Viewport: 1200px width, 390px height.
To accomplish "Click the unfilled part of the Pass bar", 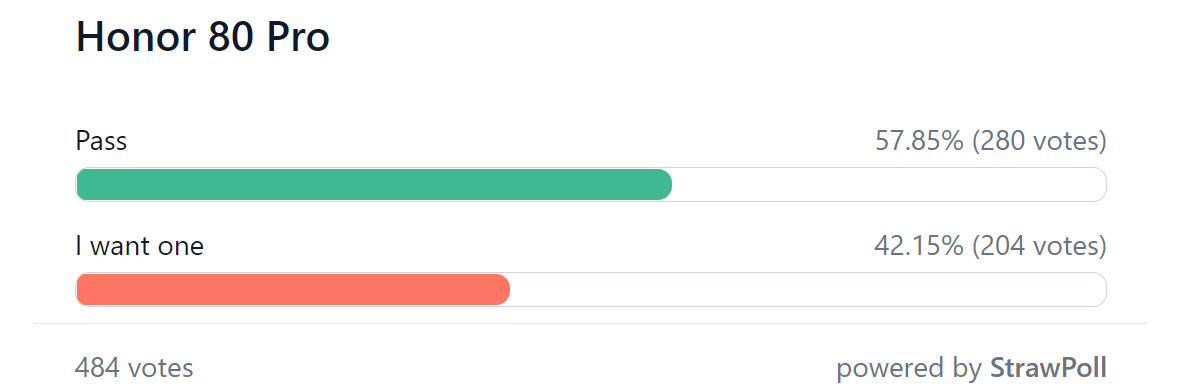I will [x=889, y=185].
